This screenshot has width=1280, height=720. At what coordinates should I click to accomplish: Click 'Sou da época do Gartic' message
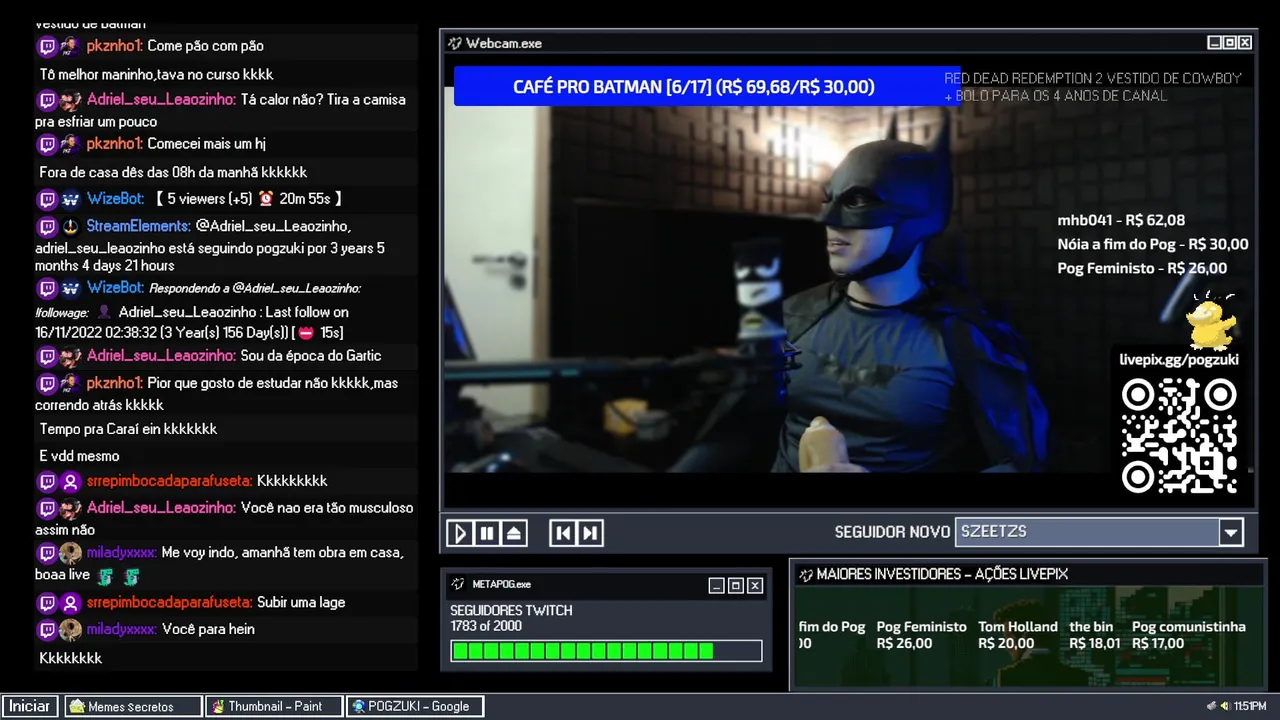311,356
